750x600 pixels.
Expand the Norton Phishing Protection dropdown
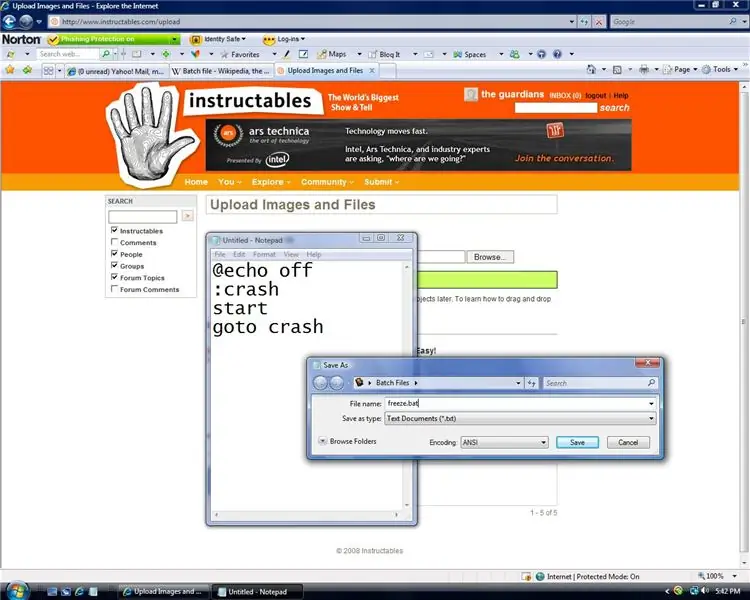[175, 39]
